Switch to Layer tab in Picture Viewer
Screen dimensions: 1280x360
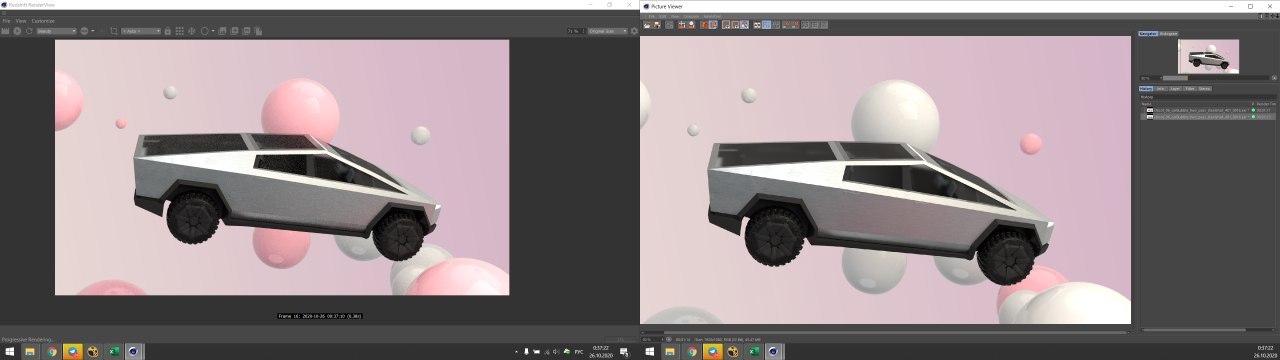point(1175,89)
